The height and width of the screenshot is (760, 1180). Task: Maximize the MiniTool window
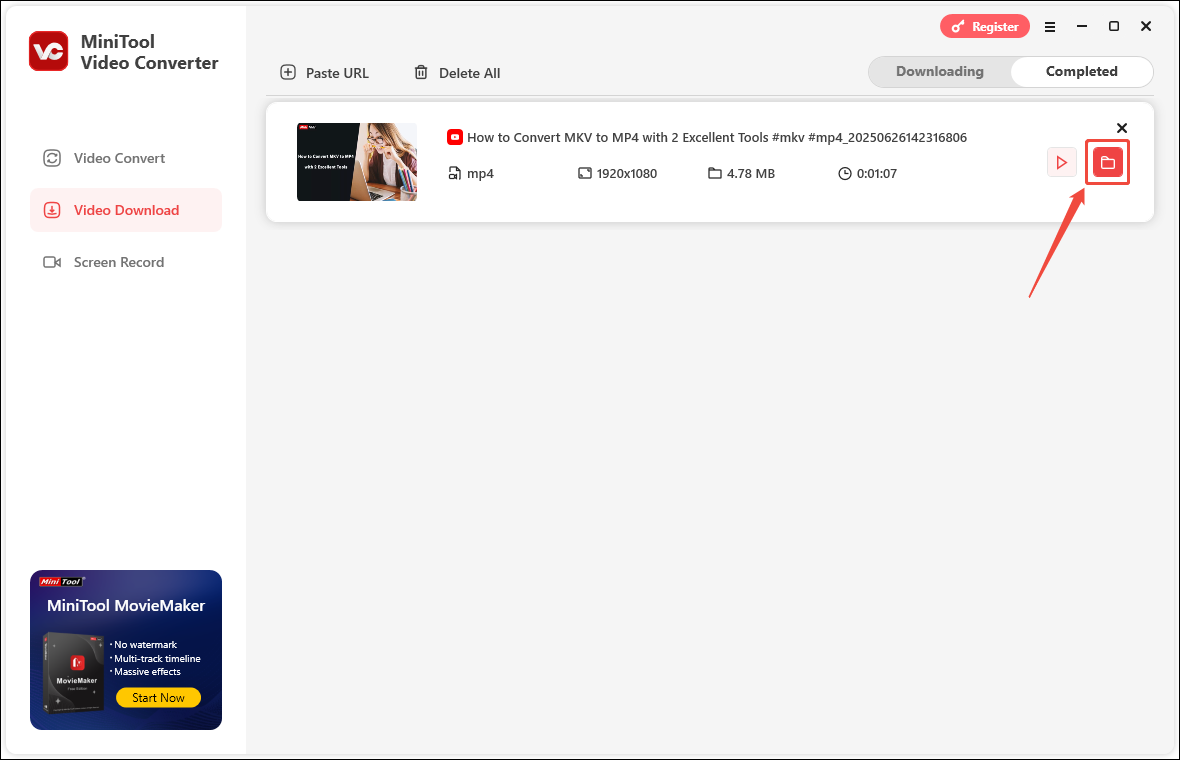[1114, 26]
